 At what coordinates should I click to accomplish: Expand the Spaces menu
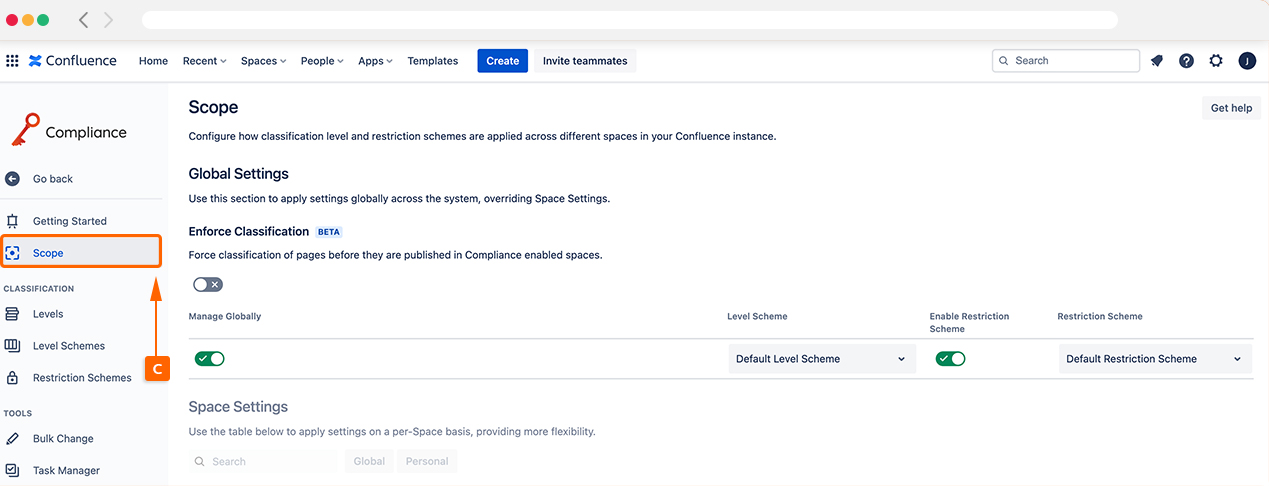point(263,61)
